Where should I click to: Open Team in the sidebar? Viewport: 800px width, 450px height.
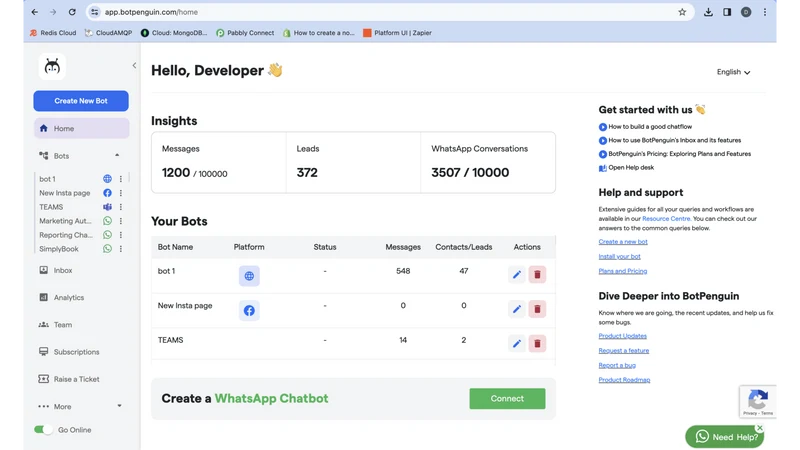click(55, 324)
